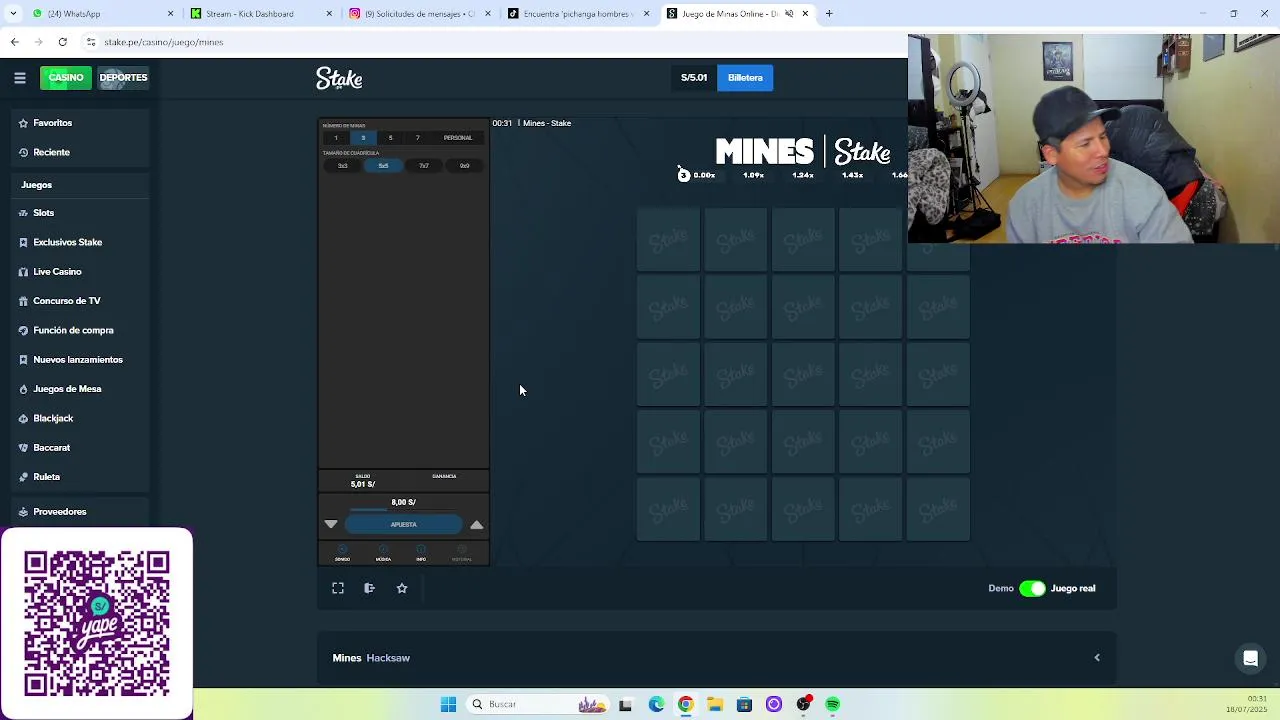Reload the page
The image size is (1280, 720).
tap(62, 42)
